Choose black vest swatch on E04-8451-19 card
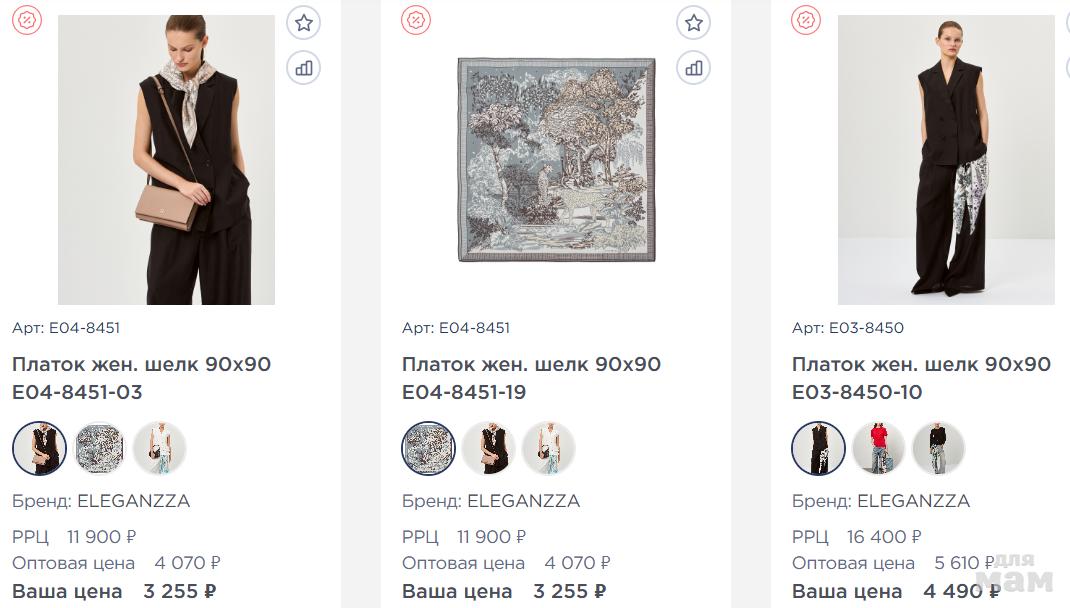The width and height of the screenshot is (1070, 608). click(x=489, y=448)
